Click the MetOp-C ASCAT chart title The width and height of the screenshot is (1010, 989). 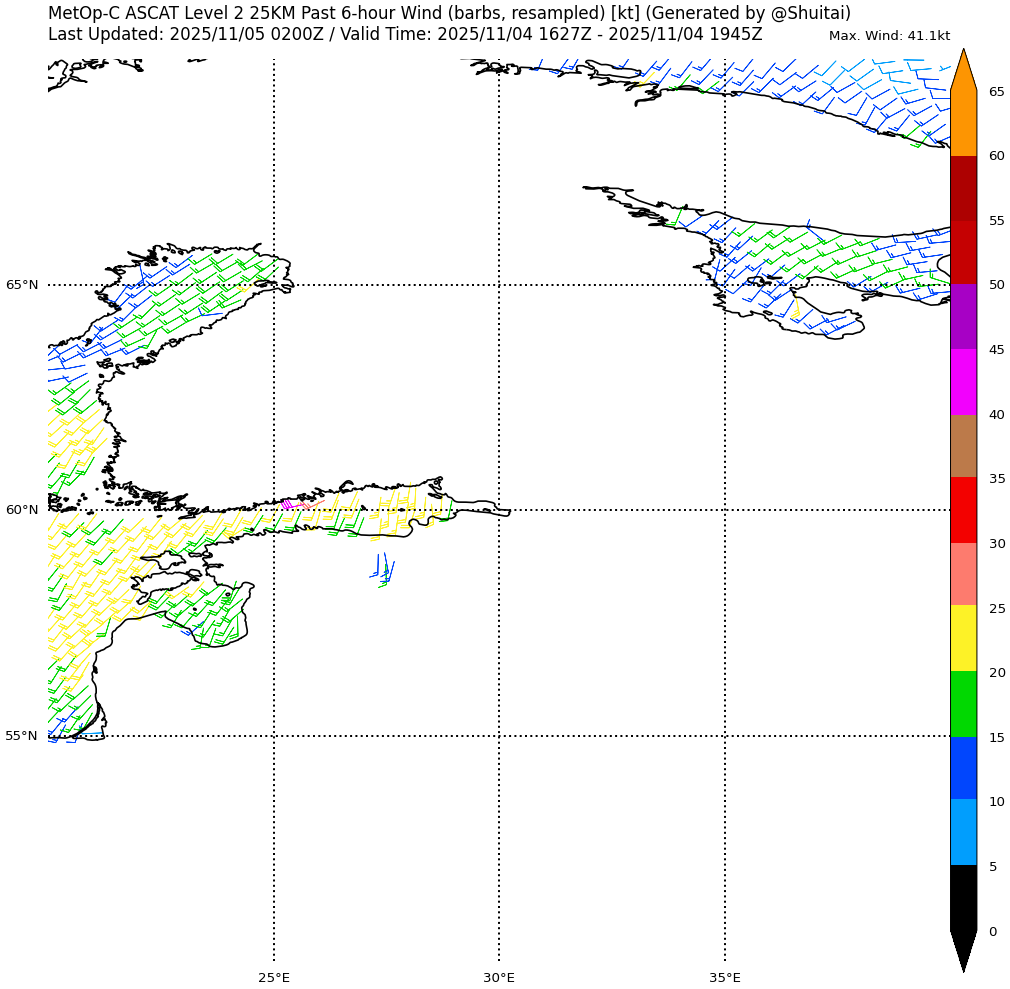pos(449,13)
